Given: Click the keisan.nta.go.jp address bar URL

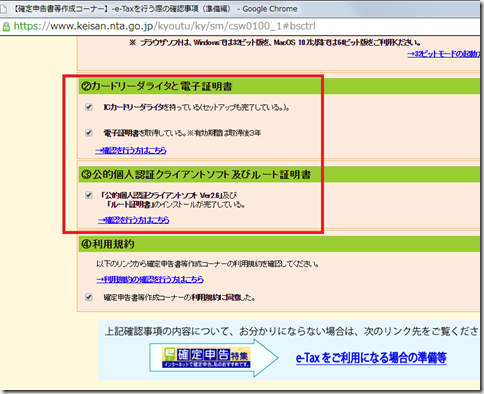Looking at the screenshot, I should click(x=165, y=26).
